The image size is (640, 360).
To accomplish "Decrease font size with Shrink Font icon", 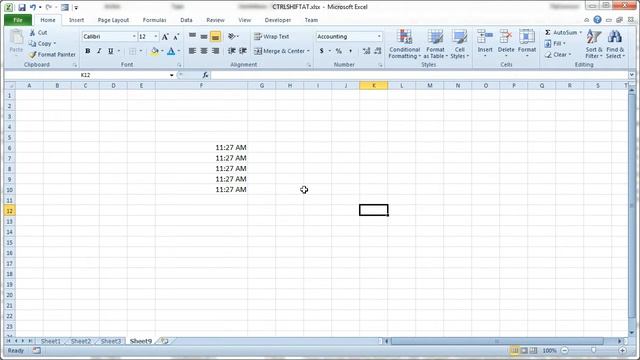I will [x=176, y=37].
